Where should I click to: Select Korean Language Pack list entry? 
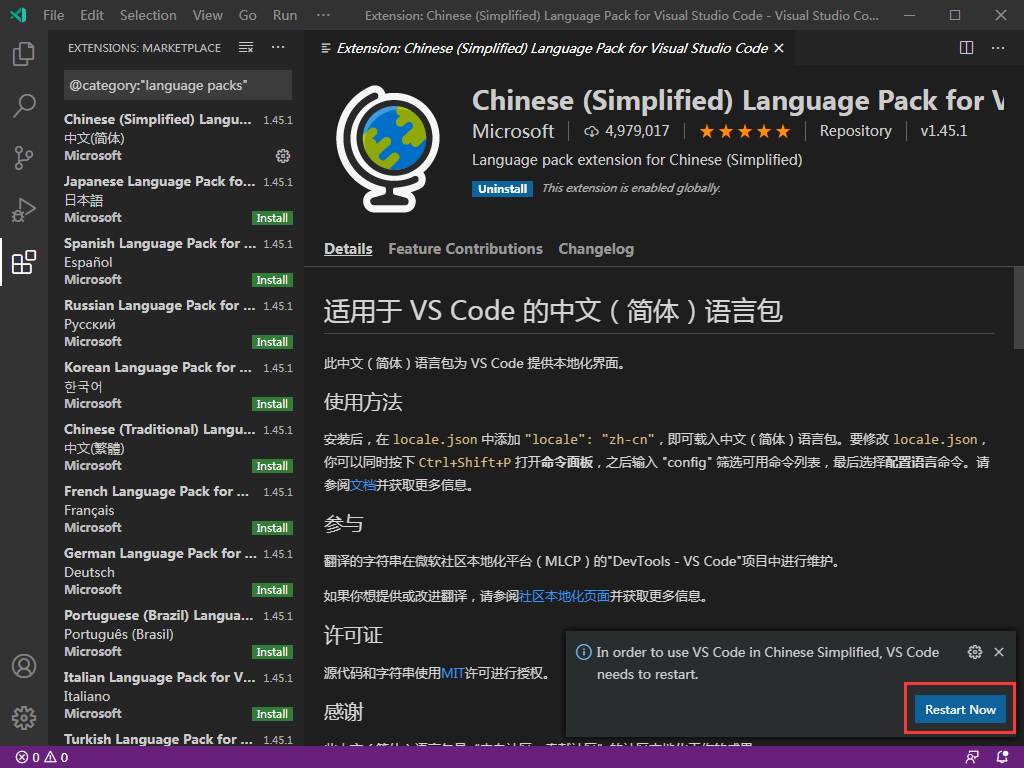pyautogui.click(x=178, y=385)
